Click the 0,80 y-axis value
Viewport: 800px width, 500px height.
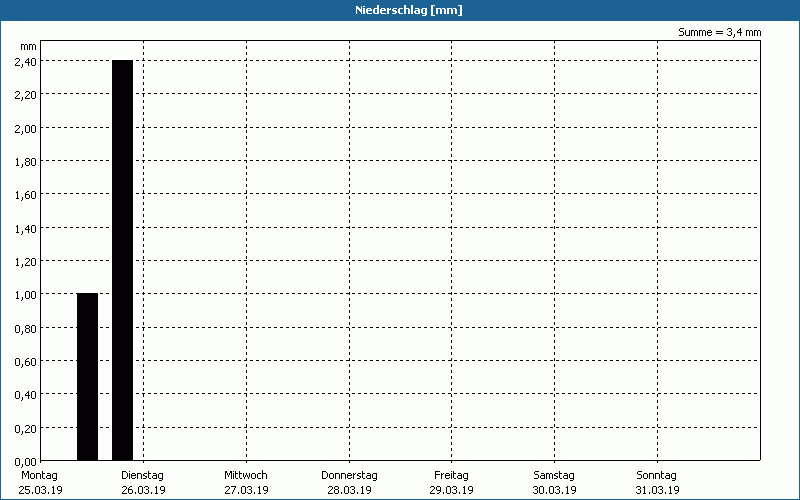[x=26, y=328]
